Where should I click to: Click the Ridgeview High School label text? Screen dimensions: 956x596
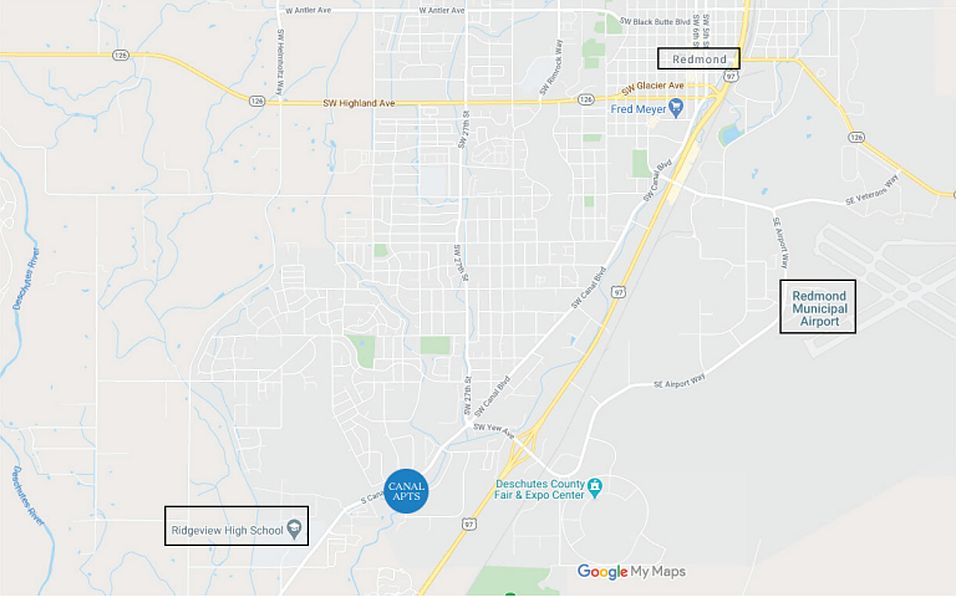click(x=227, y=530)
